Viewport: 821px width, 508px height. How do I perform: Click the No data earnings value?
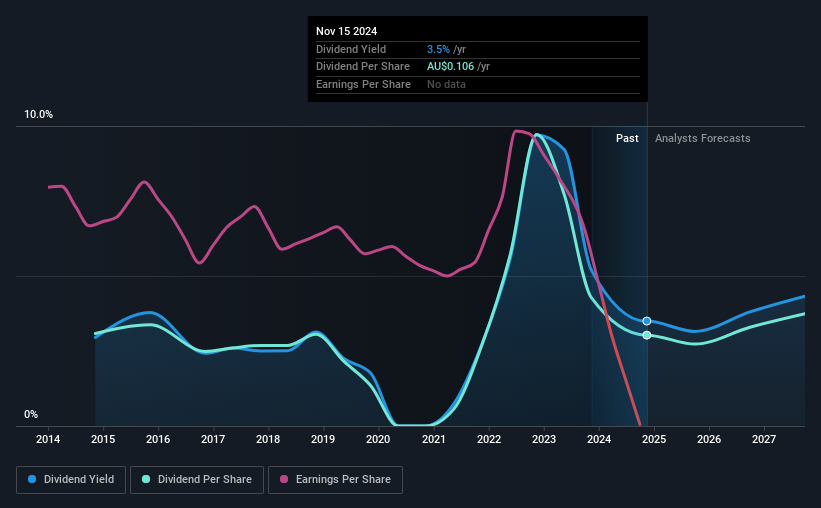(446, 84)
